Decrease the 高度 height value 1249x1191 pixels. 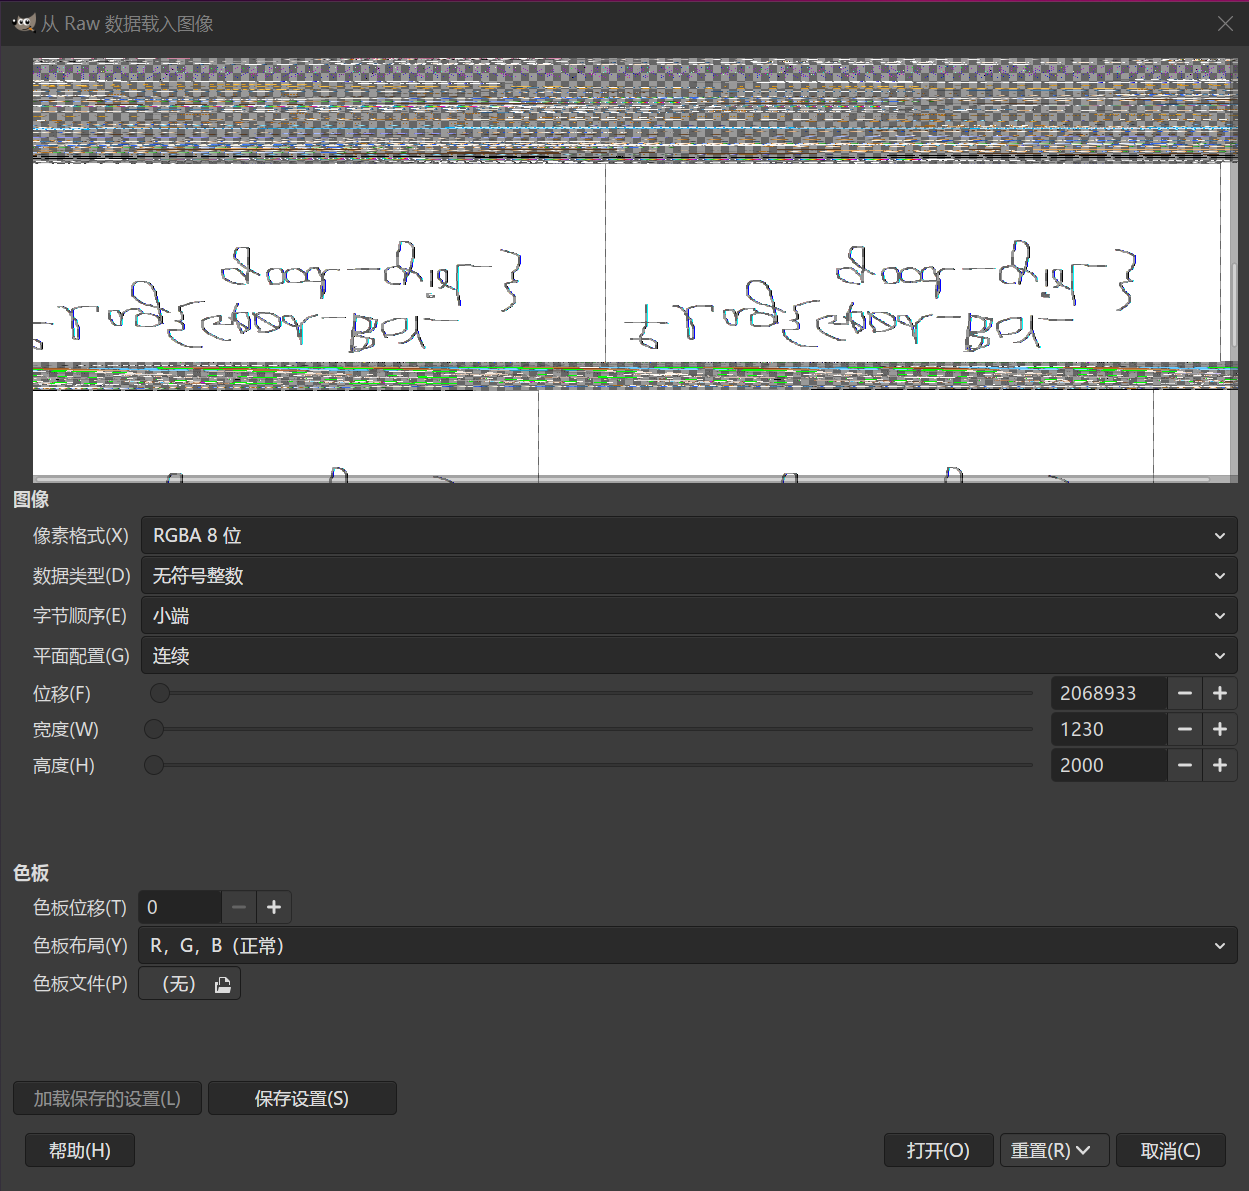(x=1185, y=765)
